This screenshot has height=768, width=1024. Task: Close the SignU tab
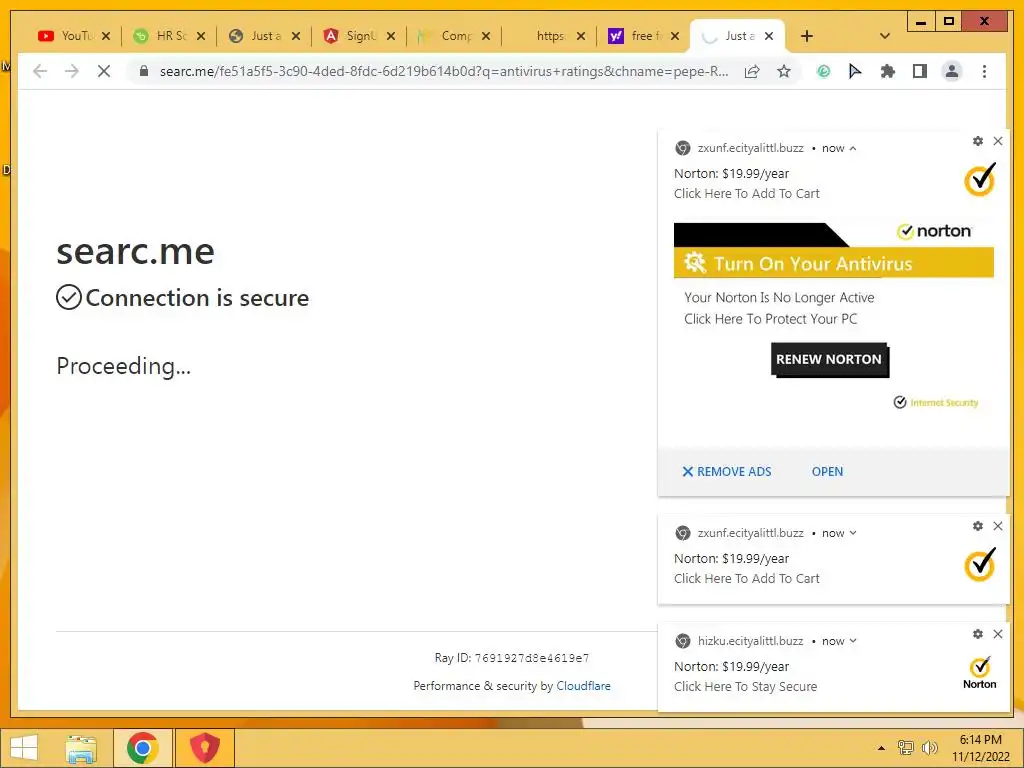[x=391, y=36]
